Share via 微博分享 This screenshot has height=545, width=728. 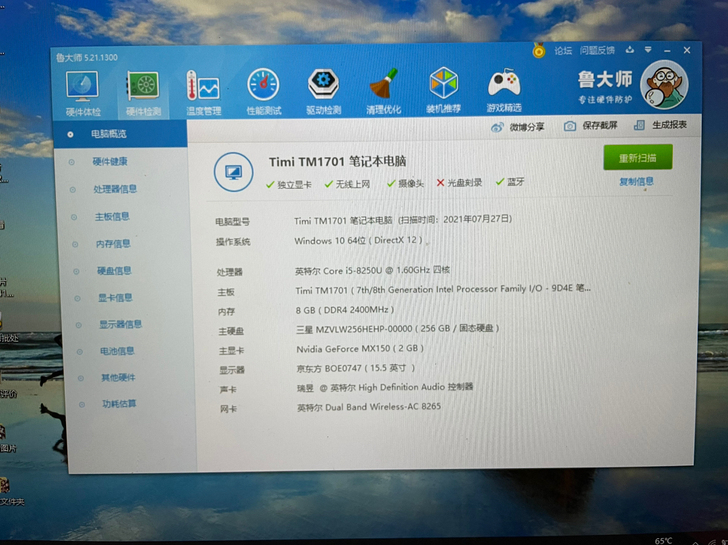click(x=518, y=127)
